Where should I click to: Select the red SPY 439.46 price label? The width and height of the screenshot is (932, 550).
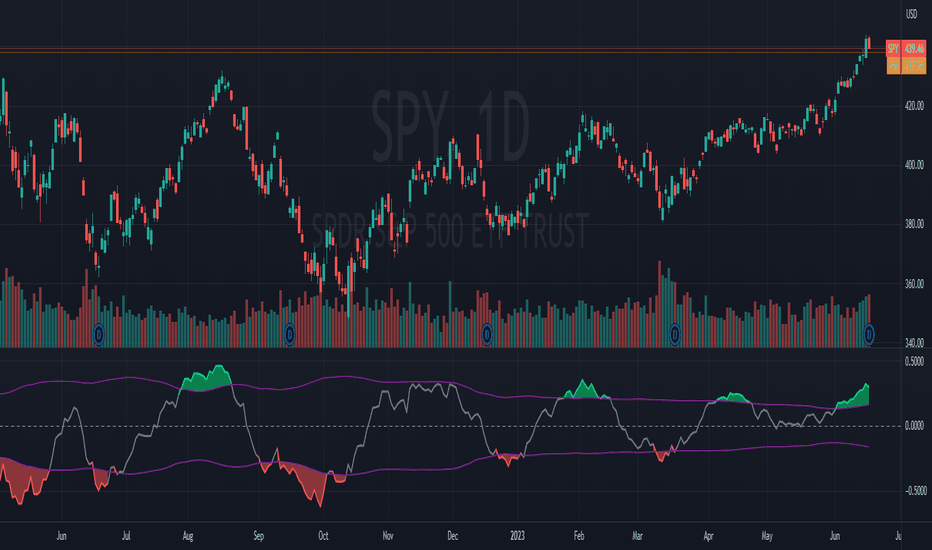click(x=906, y=49)
